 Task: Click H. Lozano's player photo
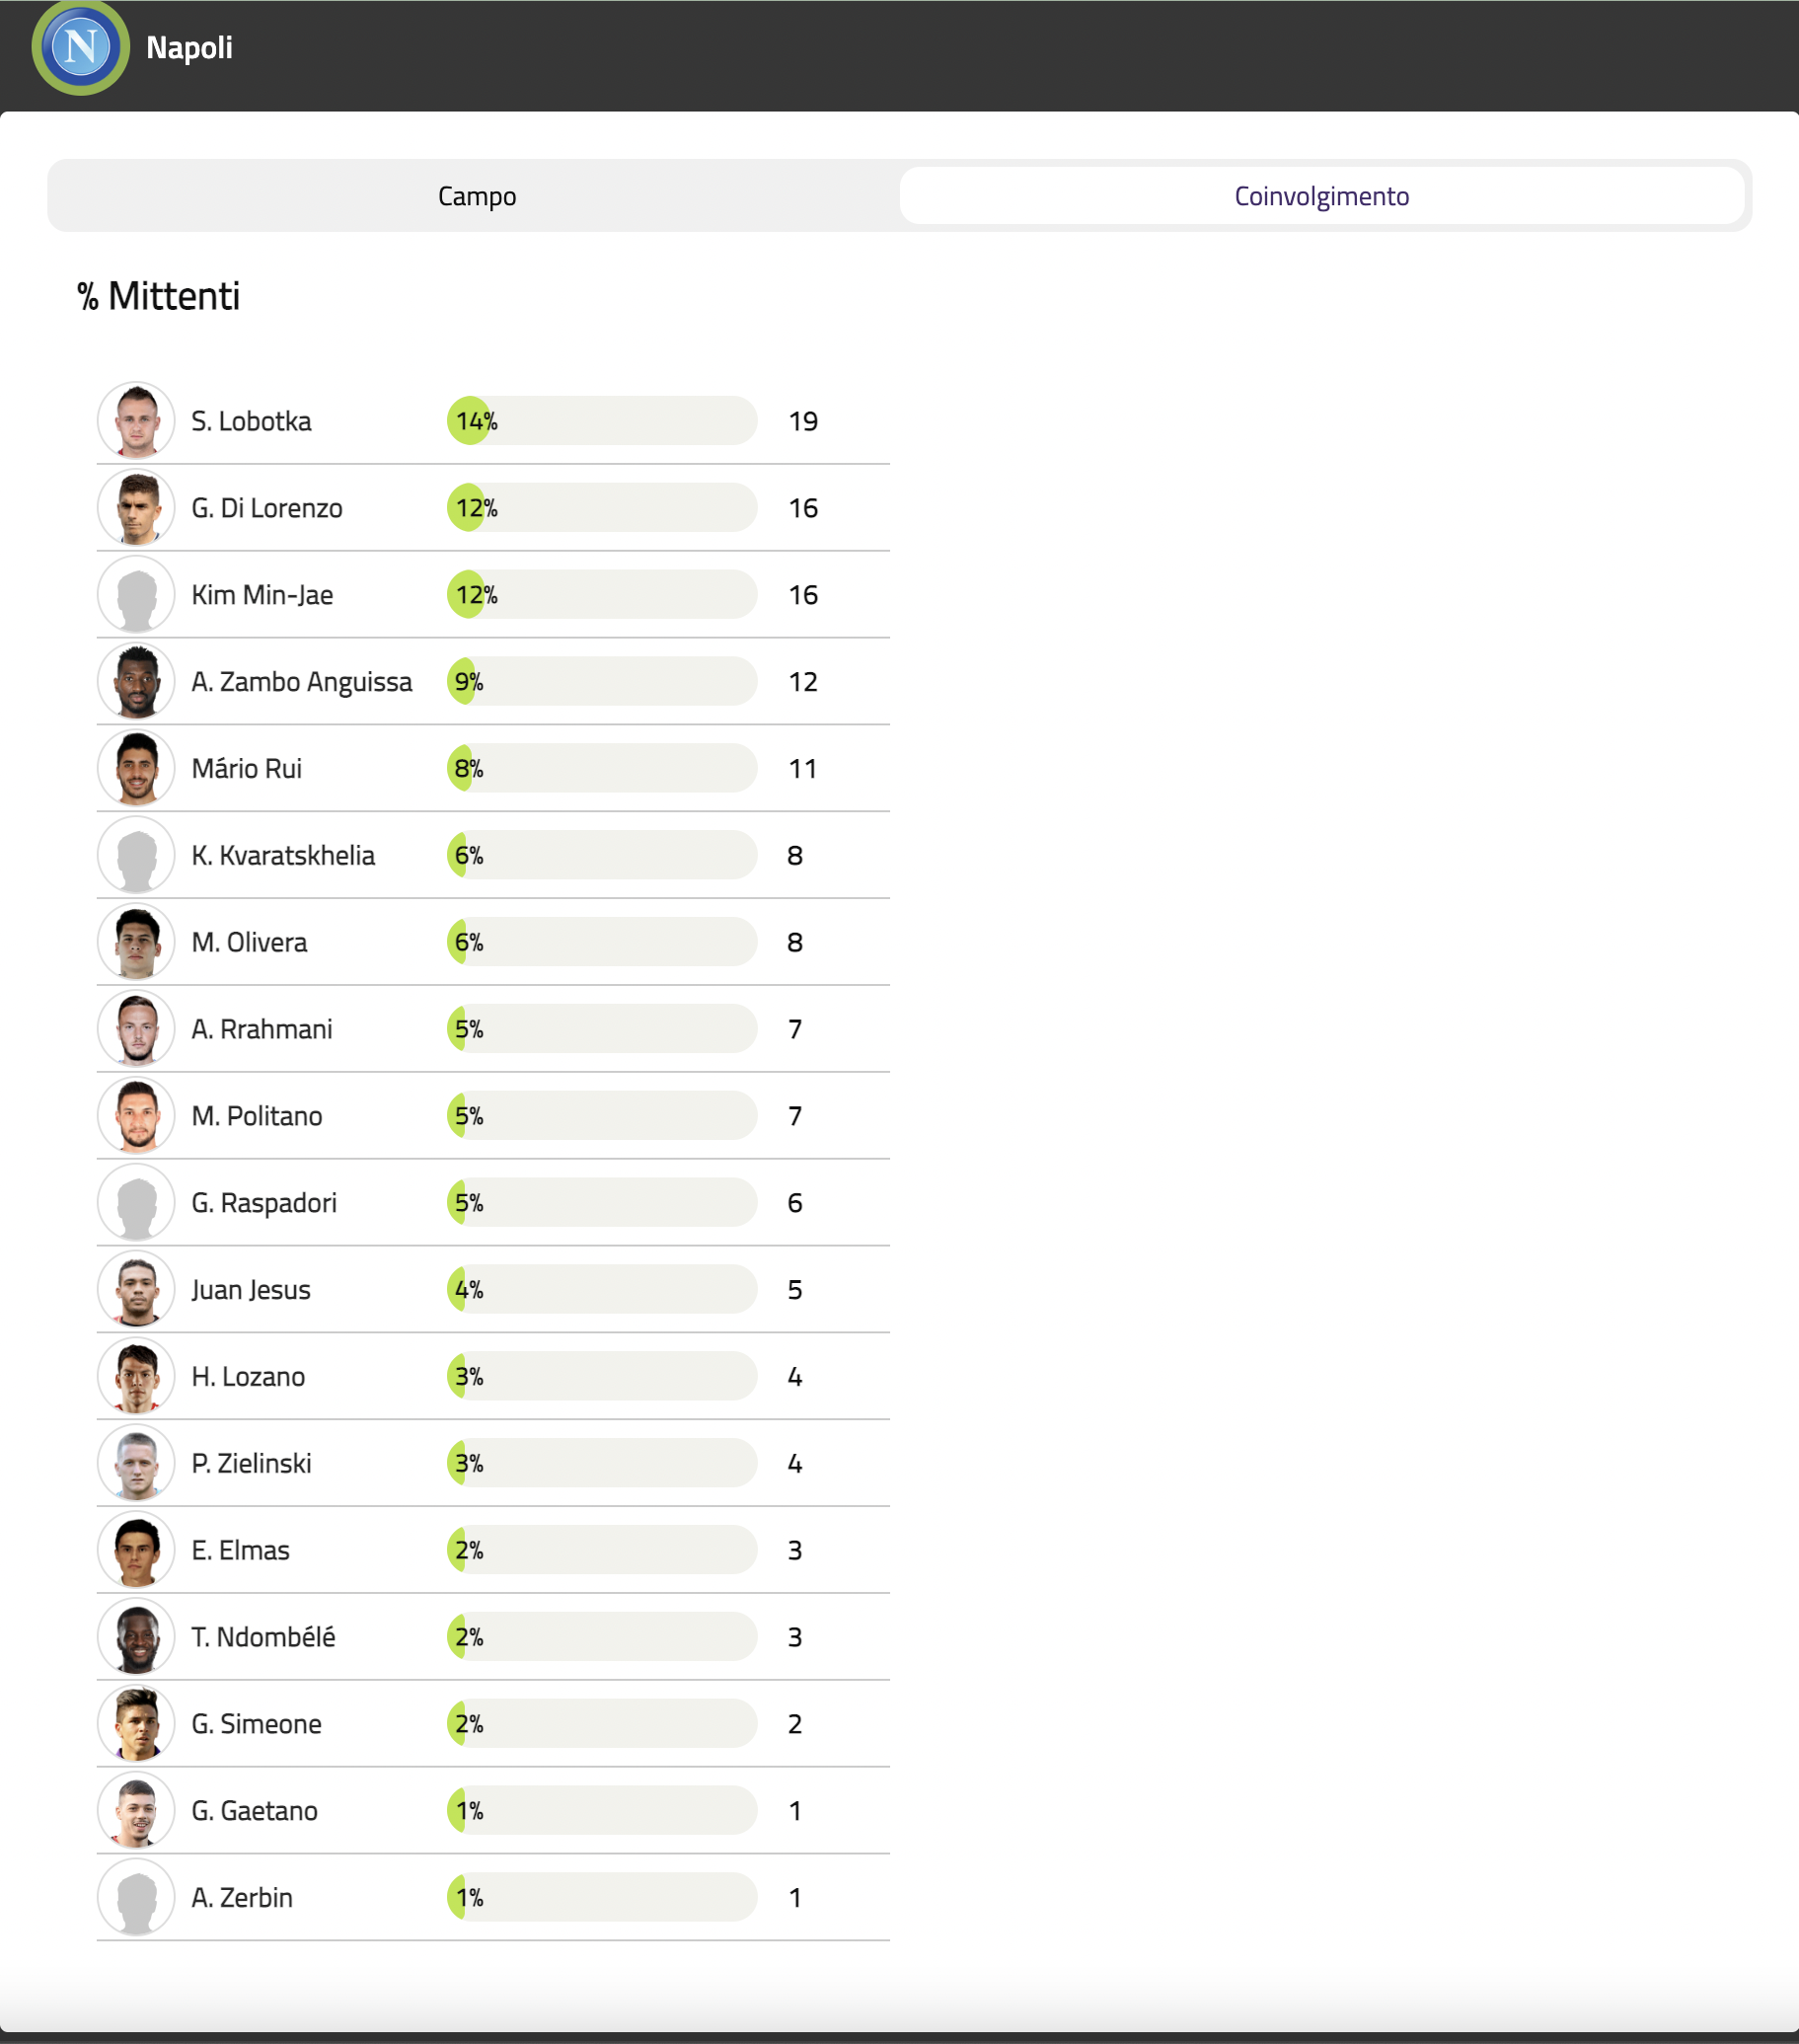(136, 1377)
